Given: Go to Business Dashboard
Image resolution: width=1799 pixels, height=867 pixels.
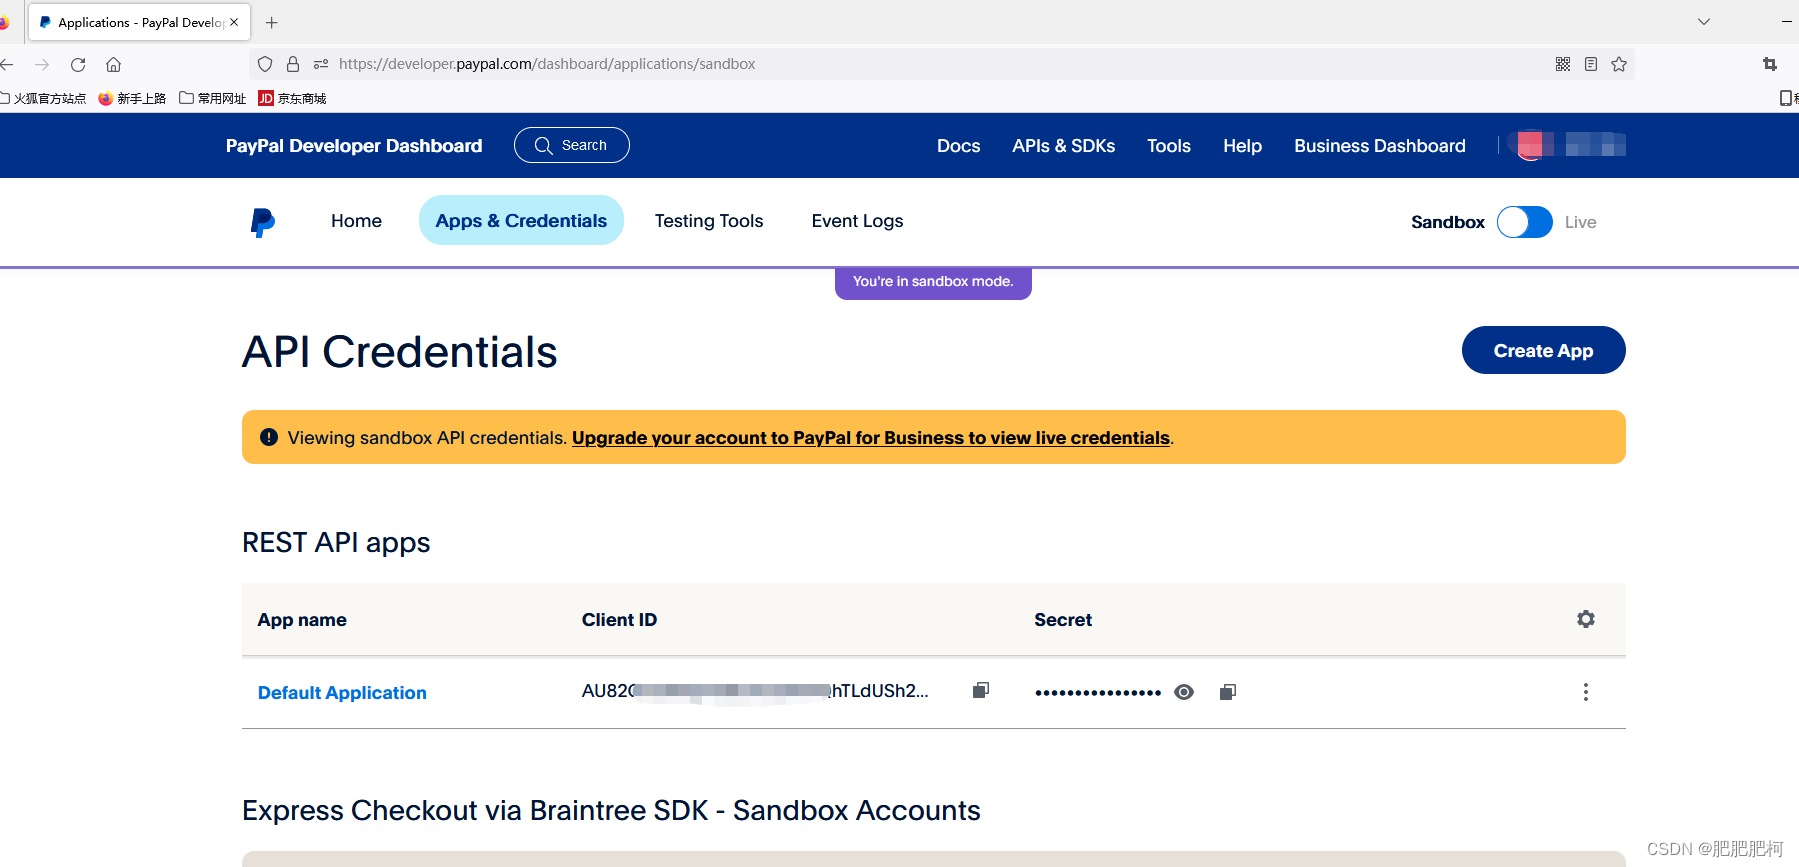Looking at the screenshot, I should coord(1380,146).
